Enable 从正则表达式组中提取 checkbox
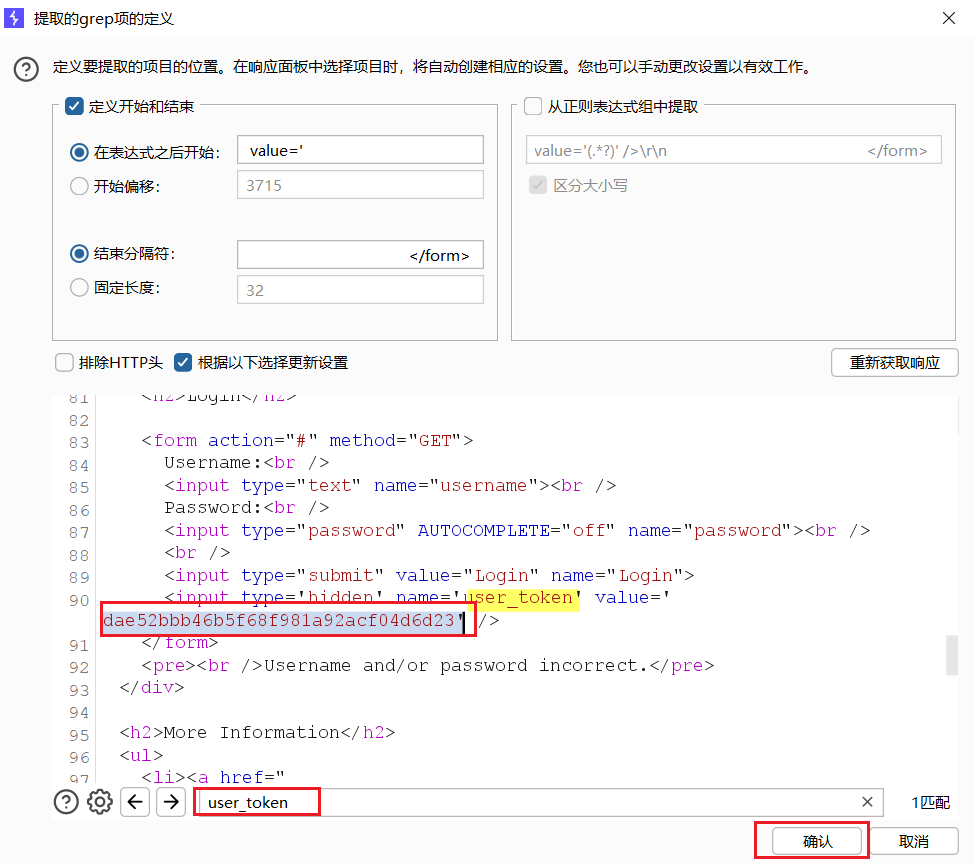 pos(532,106)
